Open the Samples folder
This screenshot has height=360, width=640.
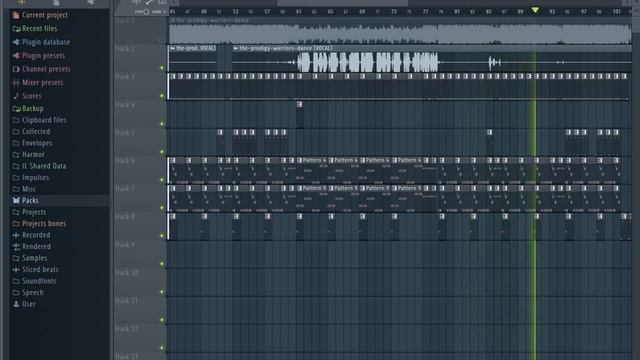tap(30, 258)
